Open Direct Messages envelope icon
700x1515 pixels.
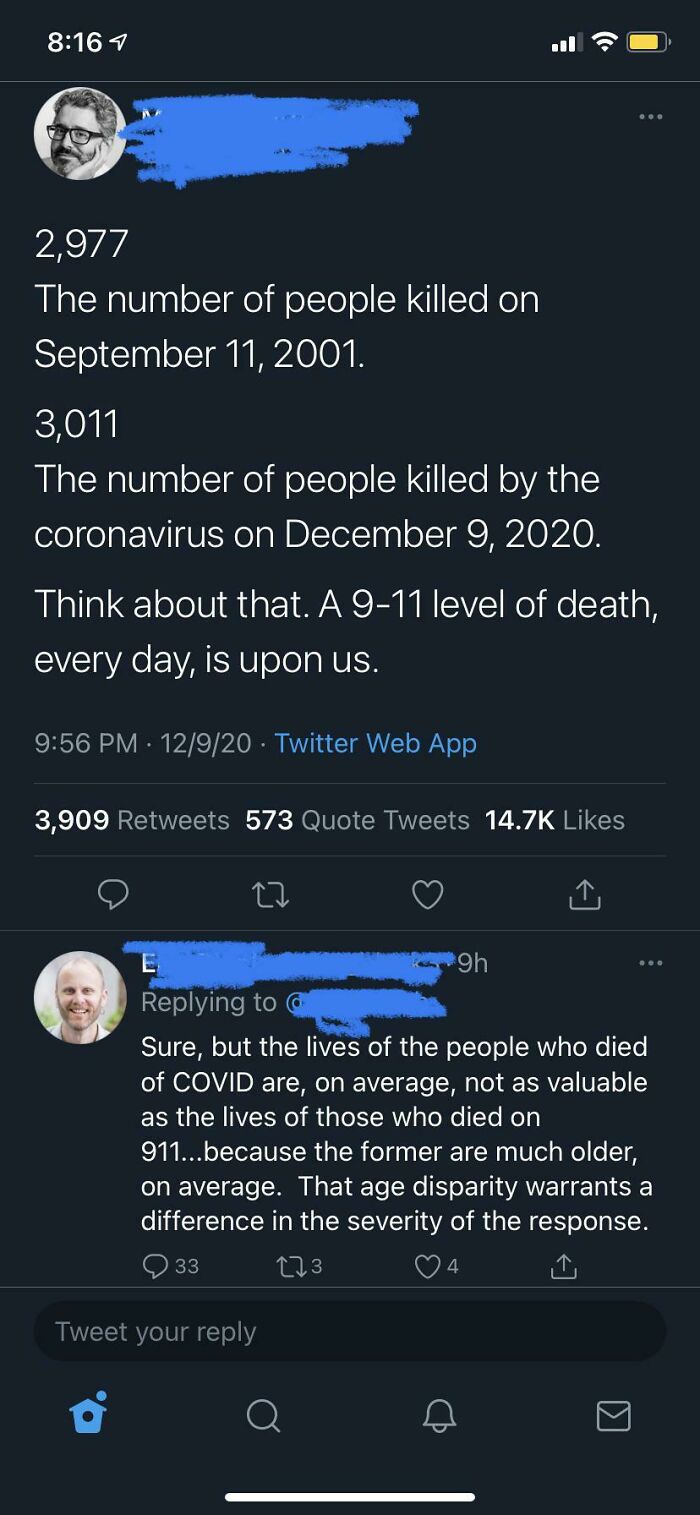tap(614, 1414)
